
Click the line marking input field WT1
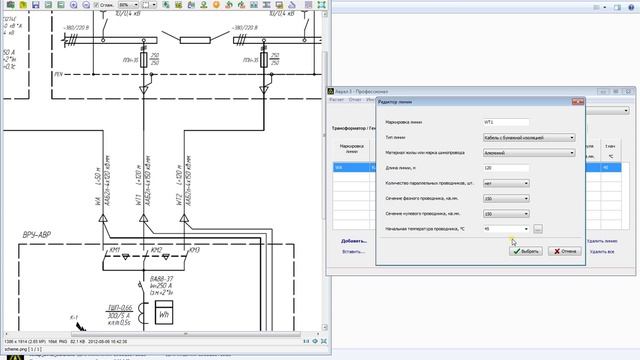(506, 122)
